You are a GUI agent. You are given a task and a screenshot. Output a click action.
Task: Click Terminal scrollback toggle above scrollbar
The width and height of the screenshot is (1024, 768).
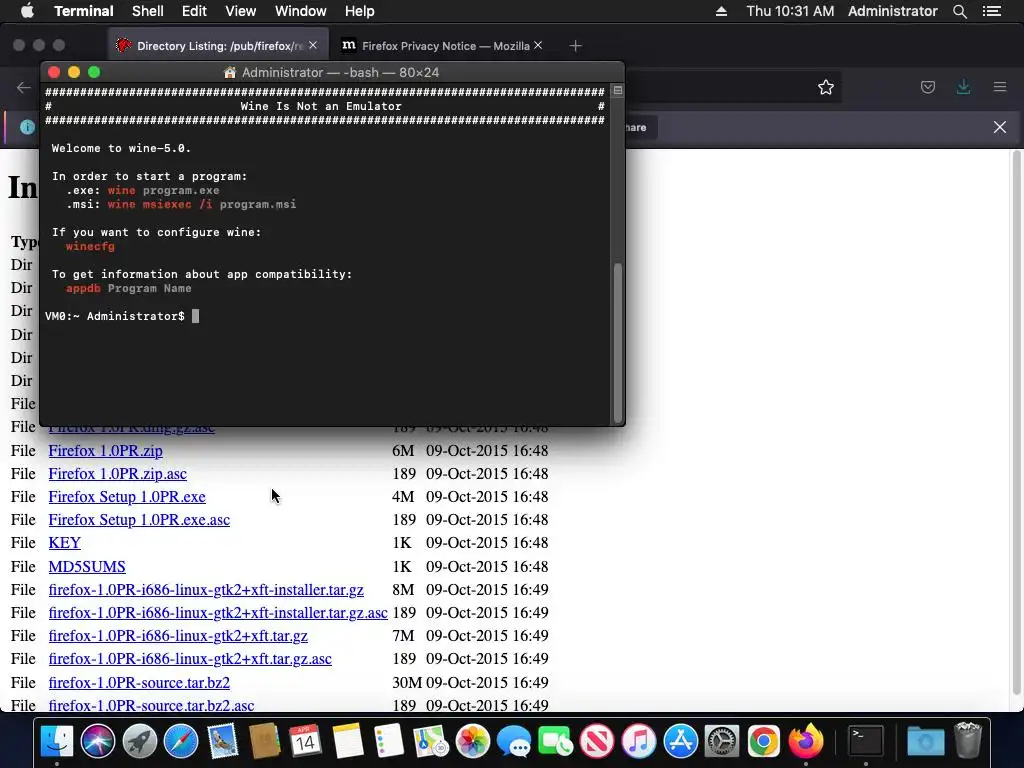coord(617,90)
